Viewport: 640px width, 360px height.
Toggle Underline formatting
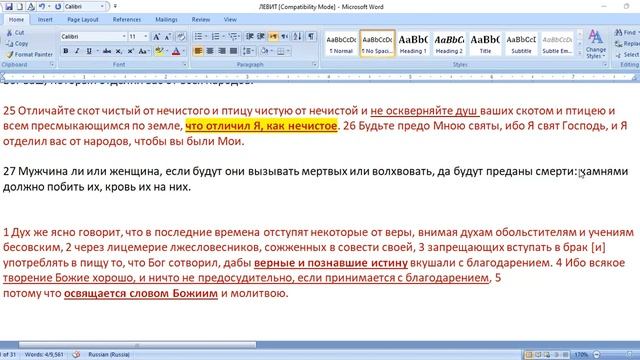point(89,51)
